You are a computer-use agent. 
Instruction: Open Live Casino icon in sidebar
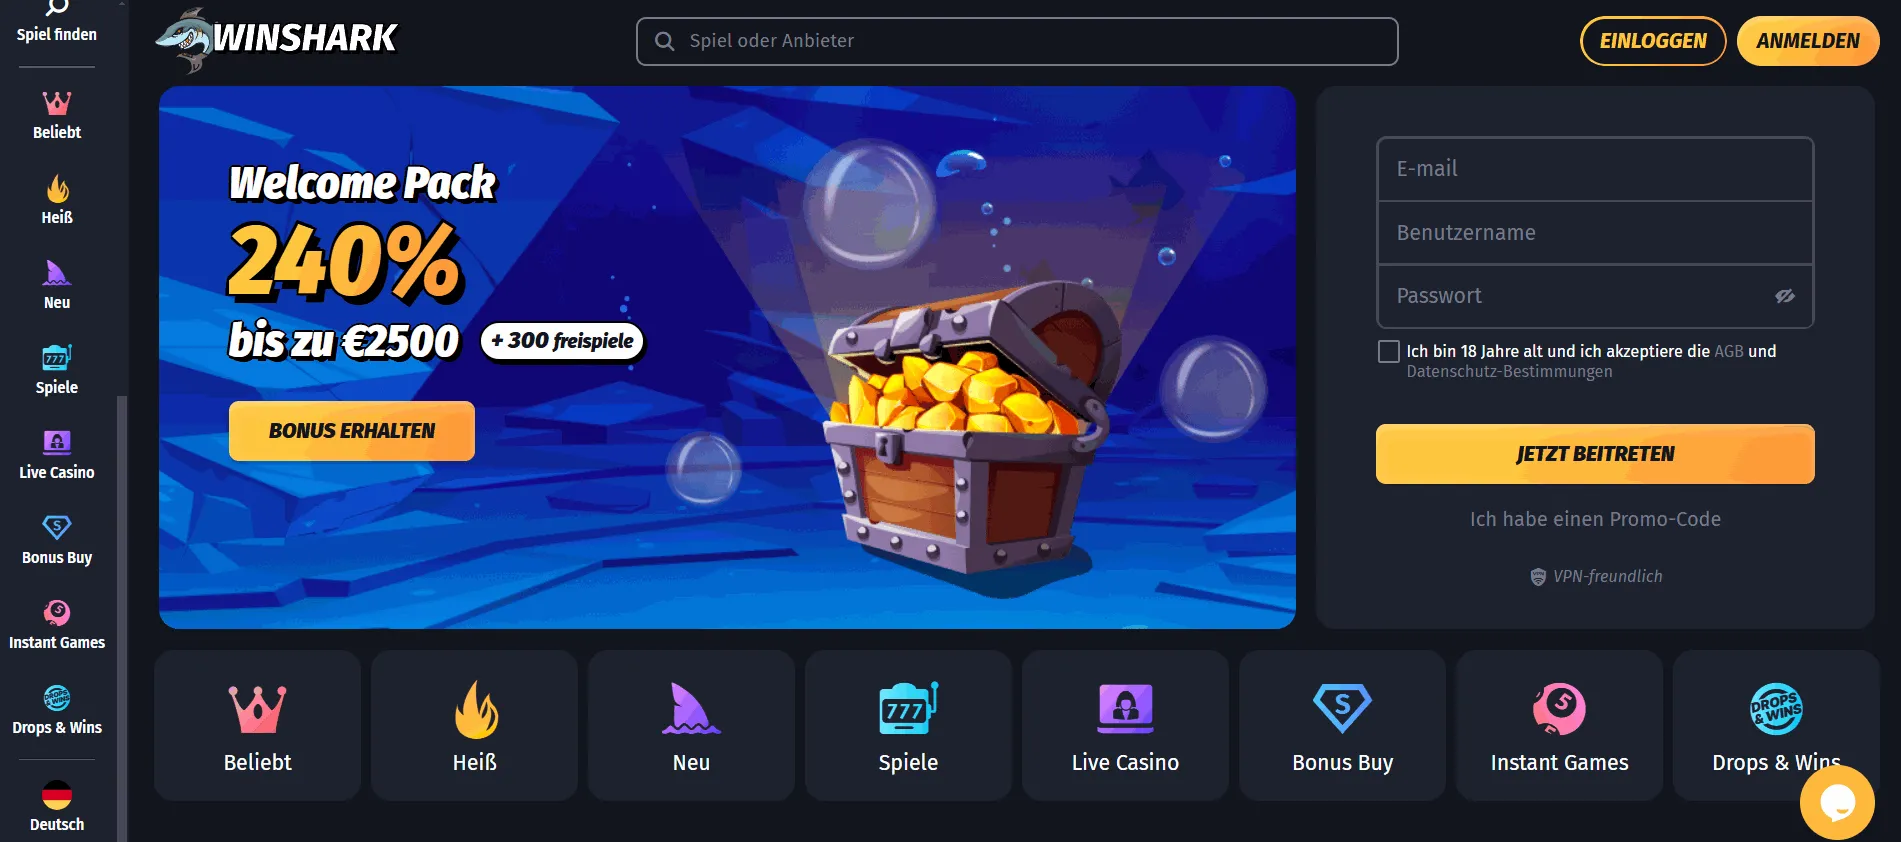pyautogui.click(x=57, y=442)
